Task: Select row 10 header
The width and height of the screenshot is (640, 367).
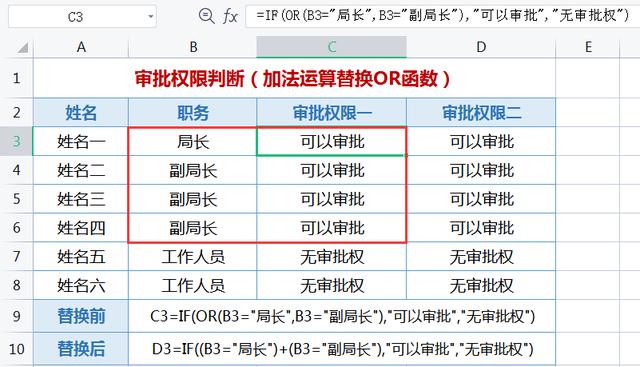Action: 16,349
